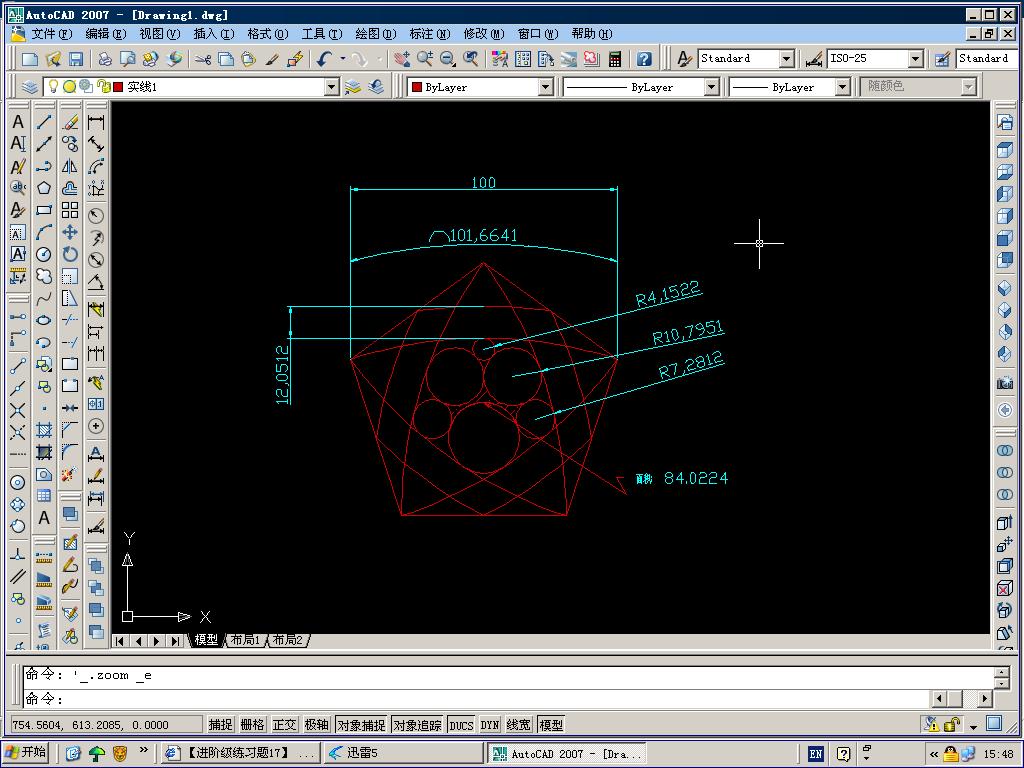Toggle 栅格 grid display

[253, 725]
